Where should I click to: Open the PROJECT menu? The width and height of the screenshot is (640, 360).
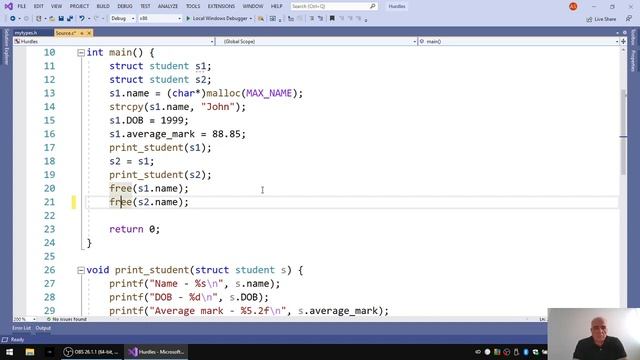(79, 6)
